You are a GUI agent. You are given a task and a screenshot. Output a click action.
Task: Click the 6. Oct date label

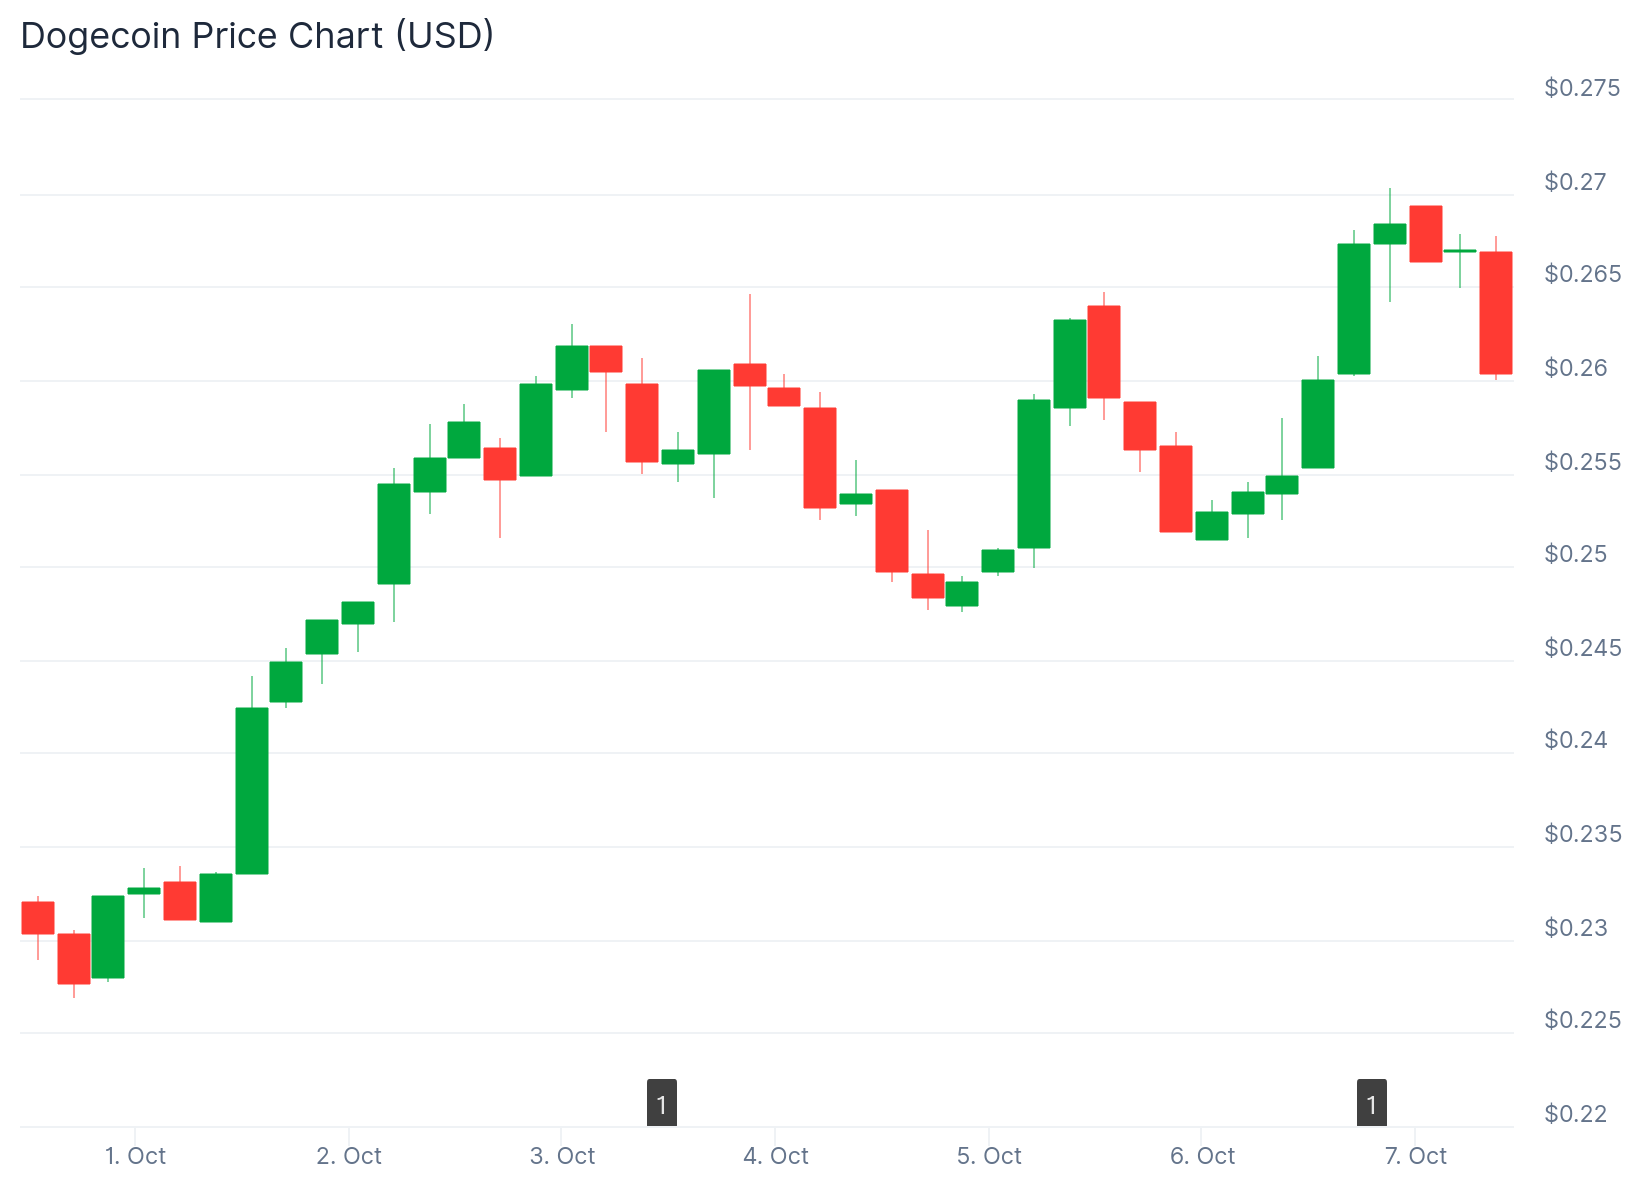coord(1202,1156)
